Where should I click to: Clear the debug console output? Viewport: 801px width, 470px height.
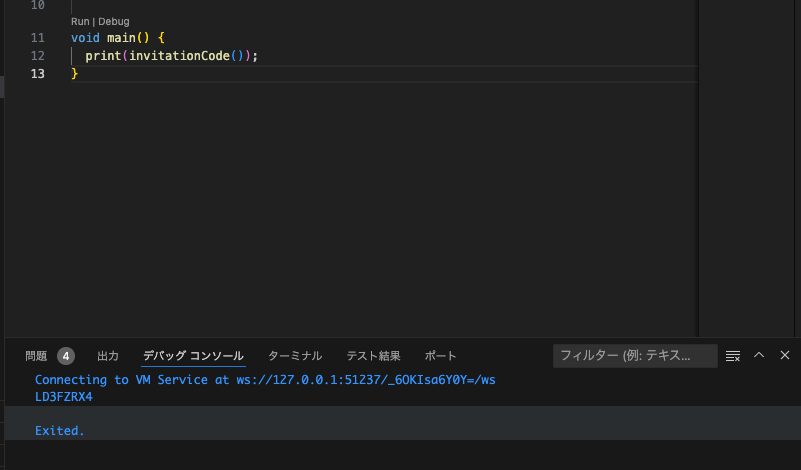point(733,356)
